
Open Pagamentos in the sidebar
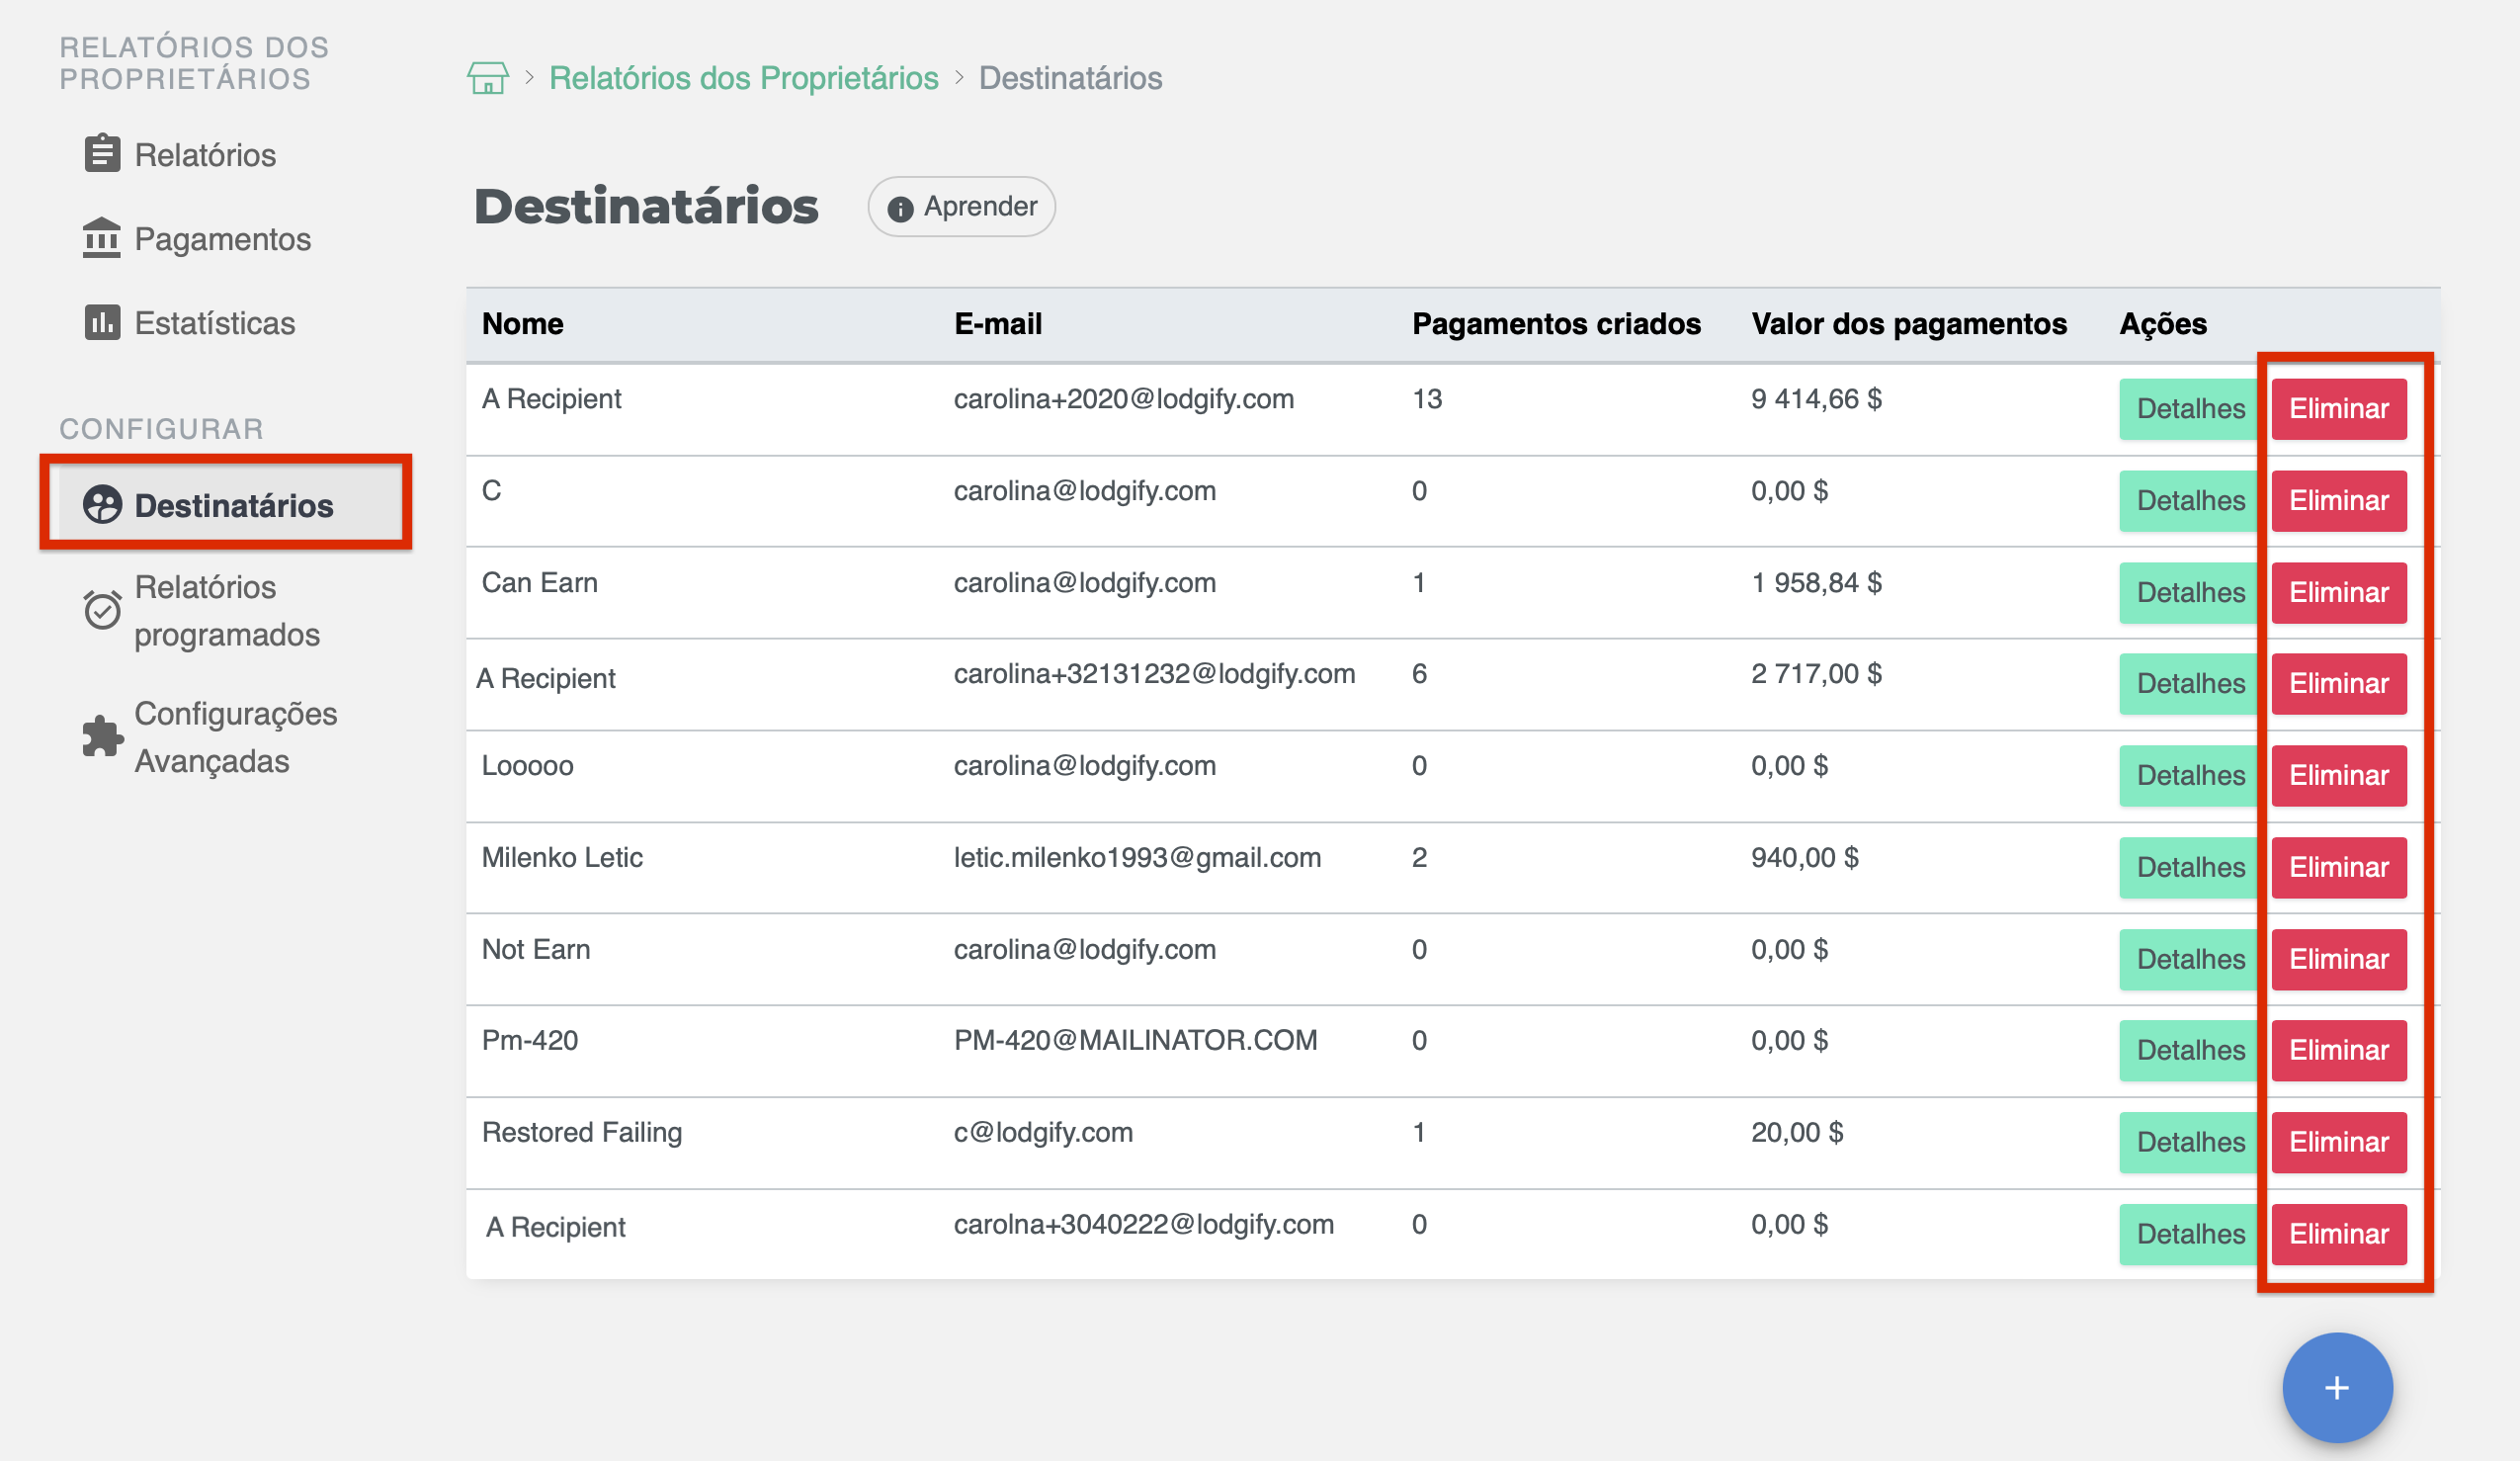click(x=222, y=239)
